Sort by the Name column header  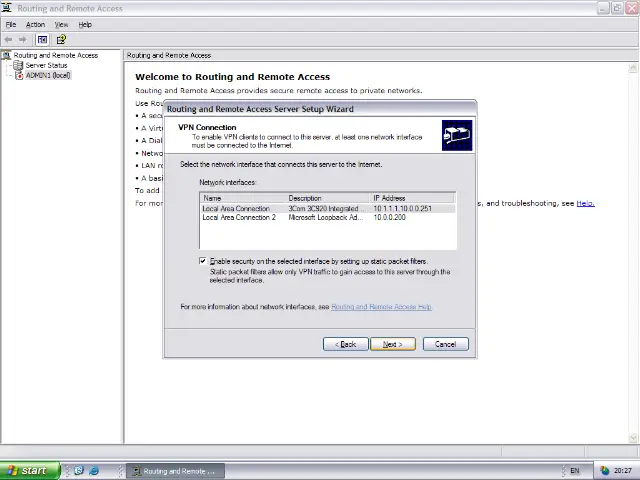tap(243, 198)
